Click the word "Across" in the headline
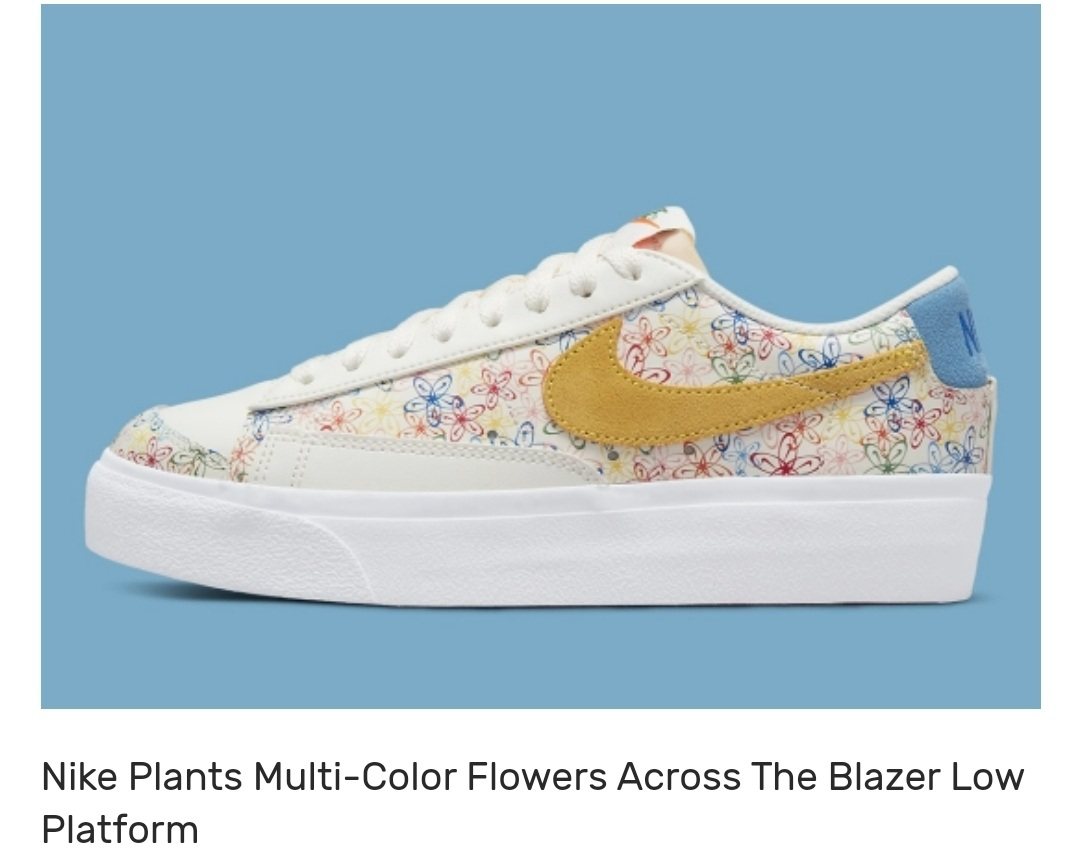 (x=678, y=776)
